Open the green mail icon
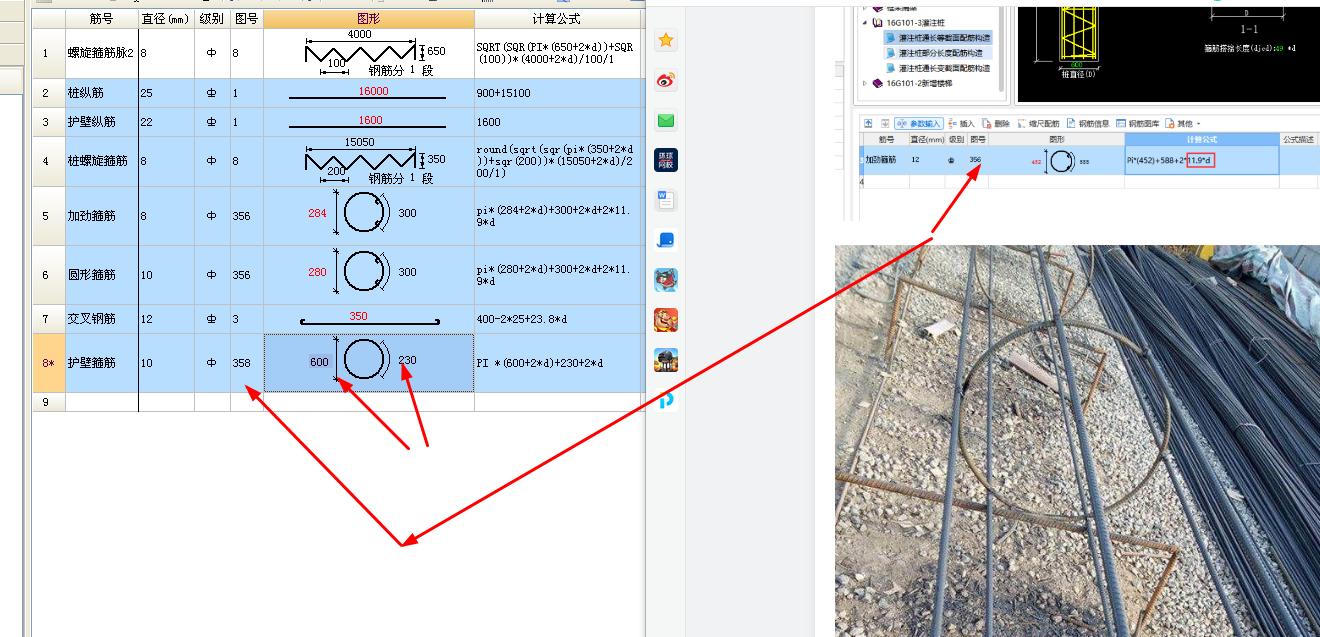 666,121
